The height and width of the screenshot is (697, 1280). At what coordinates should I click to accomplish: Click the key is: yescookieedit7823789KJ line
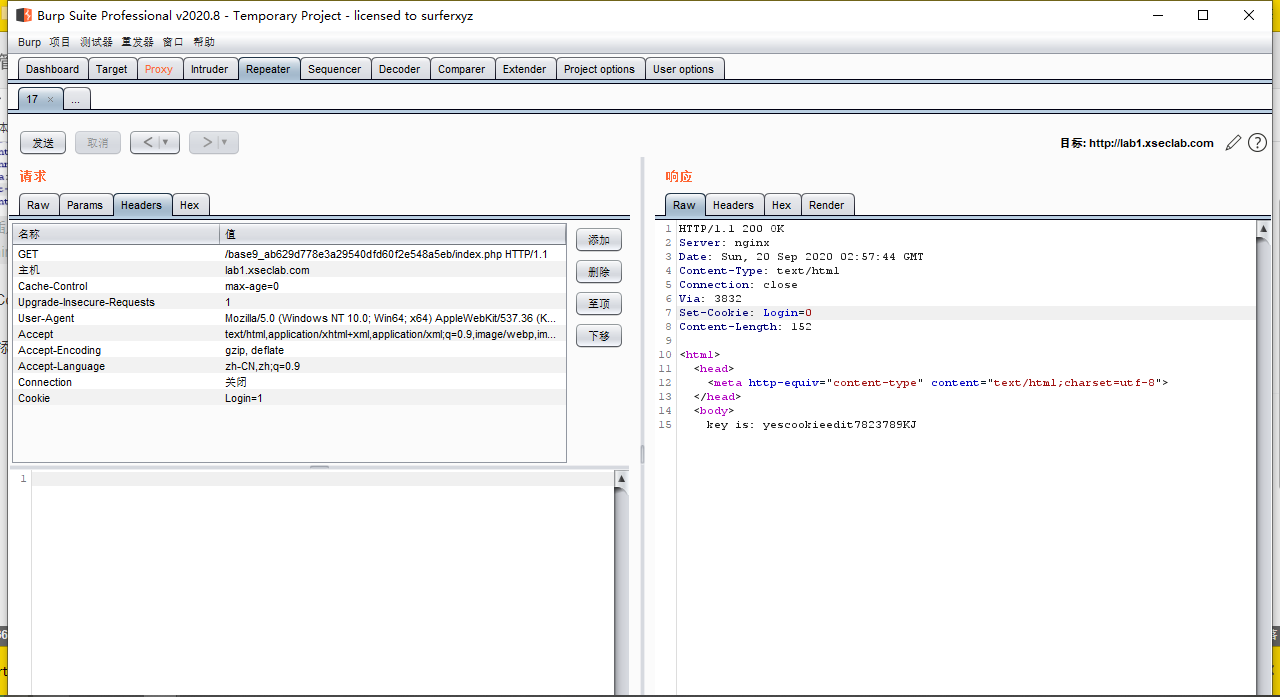tap(811, 425)
